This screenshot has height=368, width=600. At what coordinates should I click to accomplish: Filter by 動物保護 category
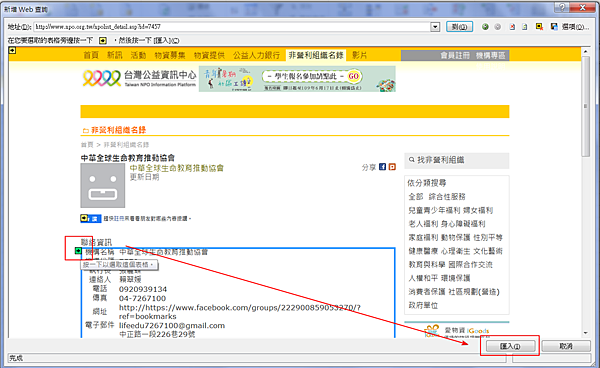click(x=455, y=238)
